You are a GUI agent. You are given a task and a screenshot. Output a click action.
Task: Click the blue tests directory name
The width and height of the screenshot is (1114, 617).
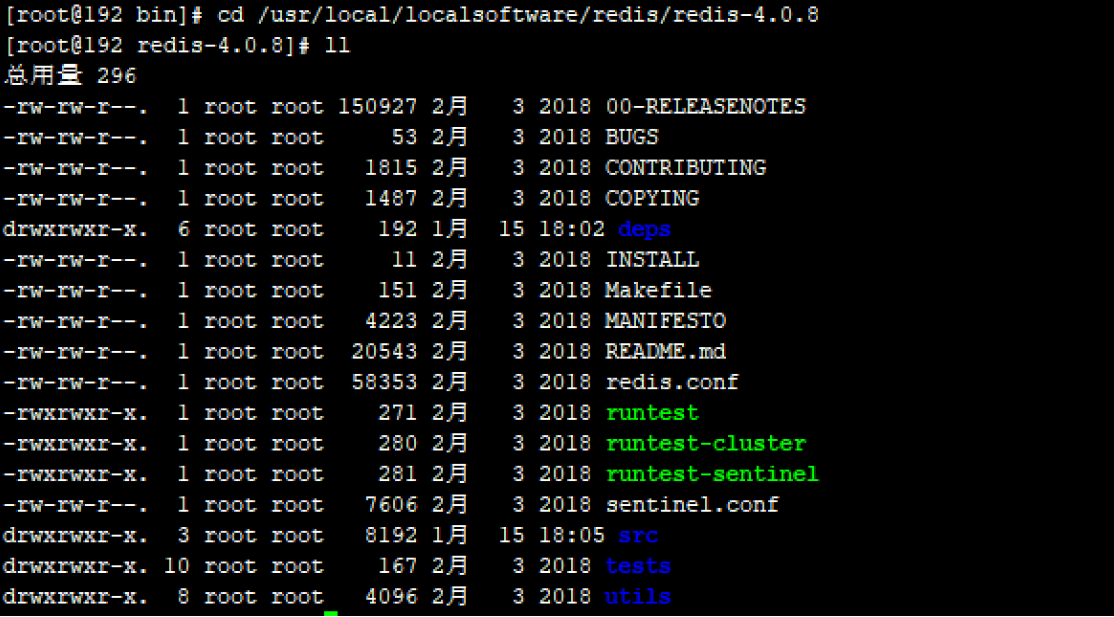[638, 567]
